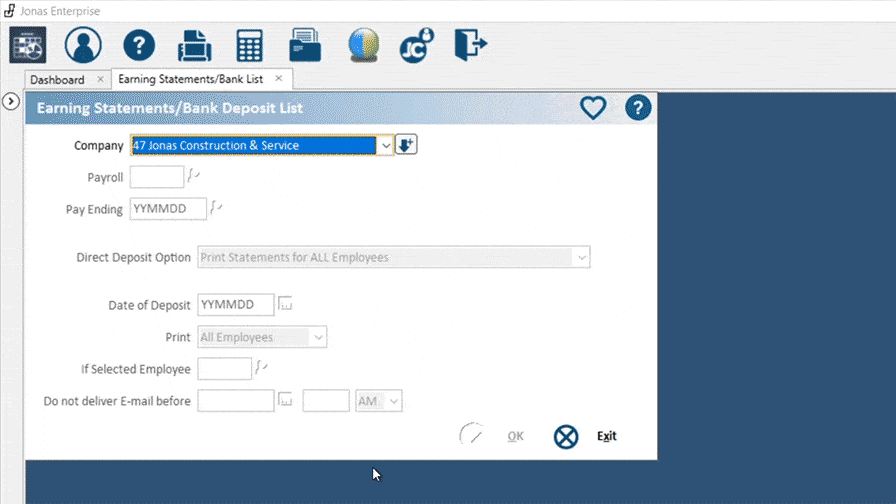Image resolution: width=896 pixels, height=504 pixels.
Task: Click the file folder documents toolbar icon
Action: [x=305, y=45]
